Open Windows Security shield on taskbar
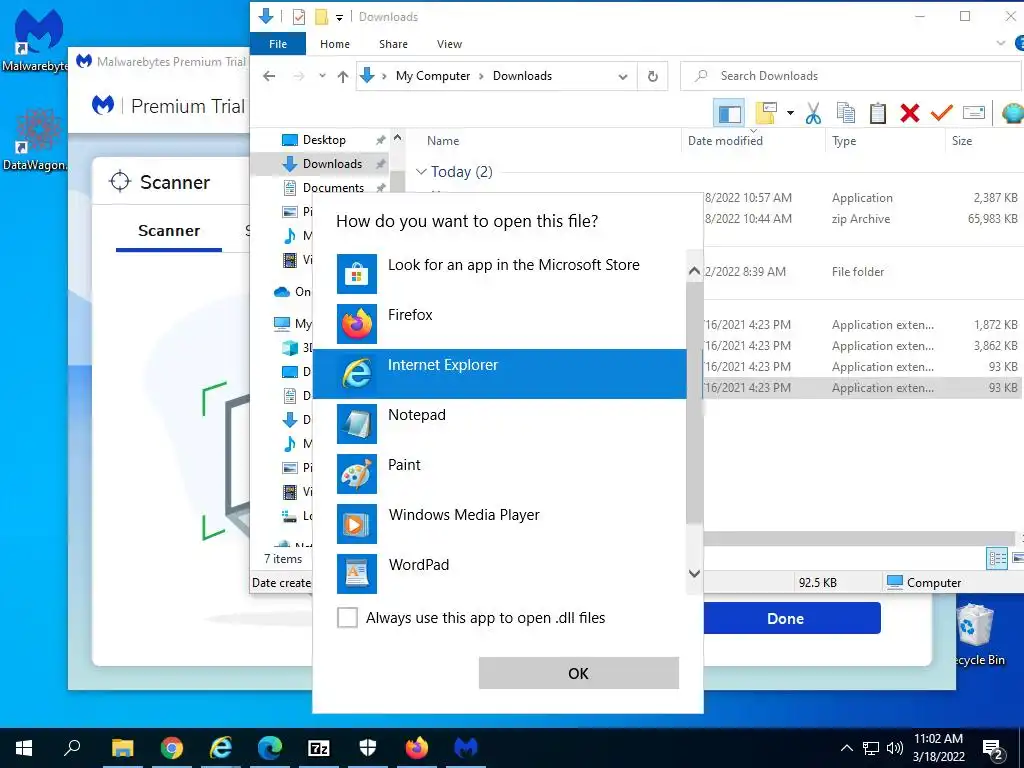Viewport: 1024px width, 768px height. pyautogui.click(x=368, y=748)
